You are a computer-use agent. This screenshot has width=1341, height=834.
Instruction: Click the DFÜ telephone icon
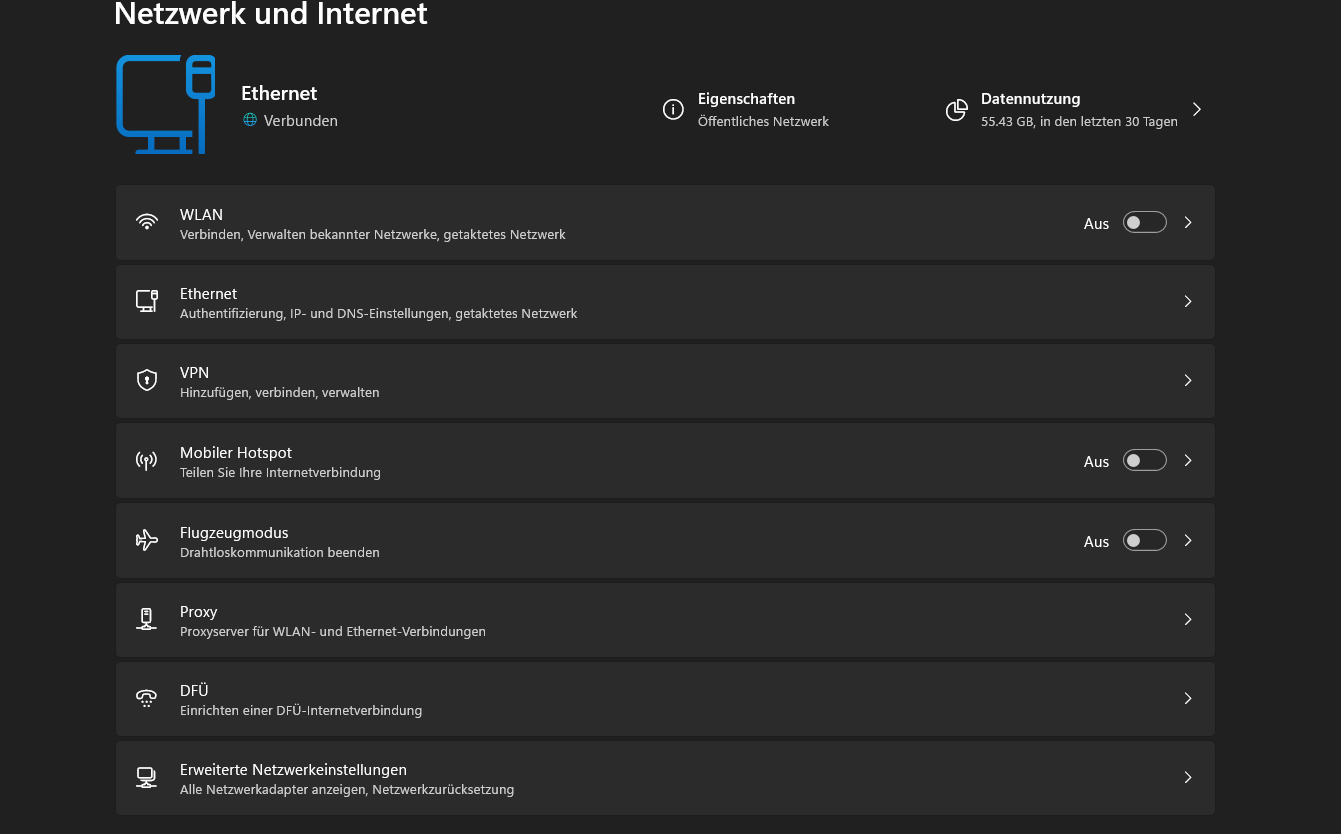pyautogui.click(x=147, y=699)
